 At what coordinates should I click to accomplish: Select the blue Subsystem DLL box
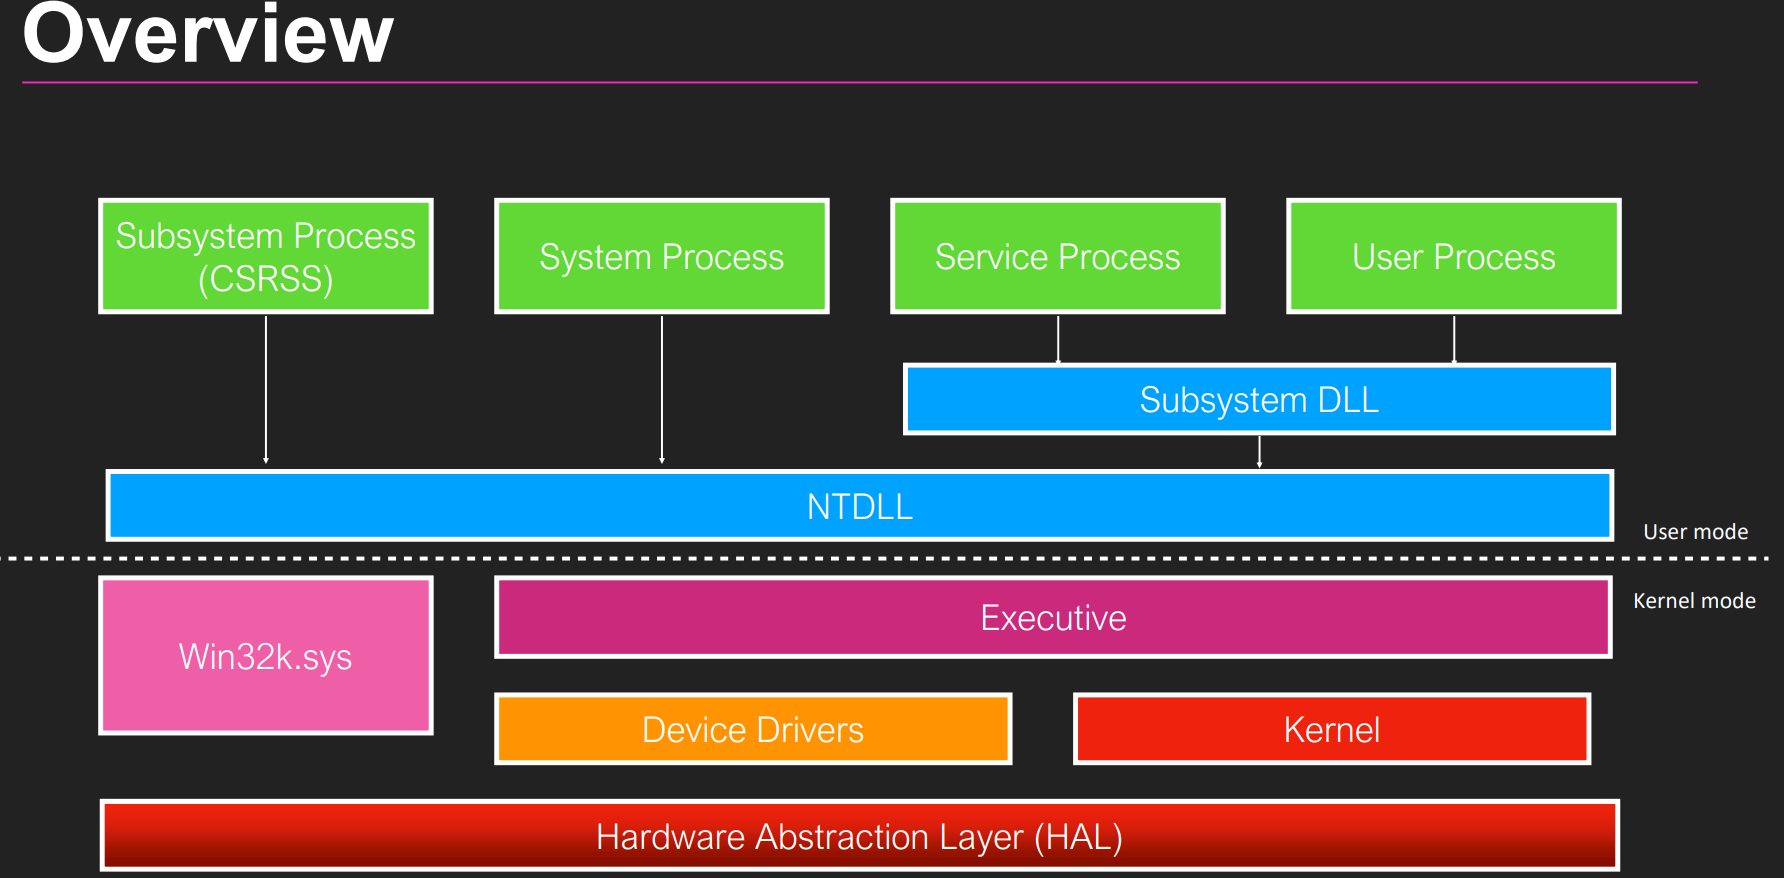pyautogui.click(x=1259, y=400)
